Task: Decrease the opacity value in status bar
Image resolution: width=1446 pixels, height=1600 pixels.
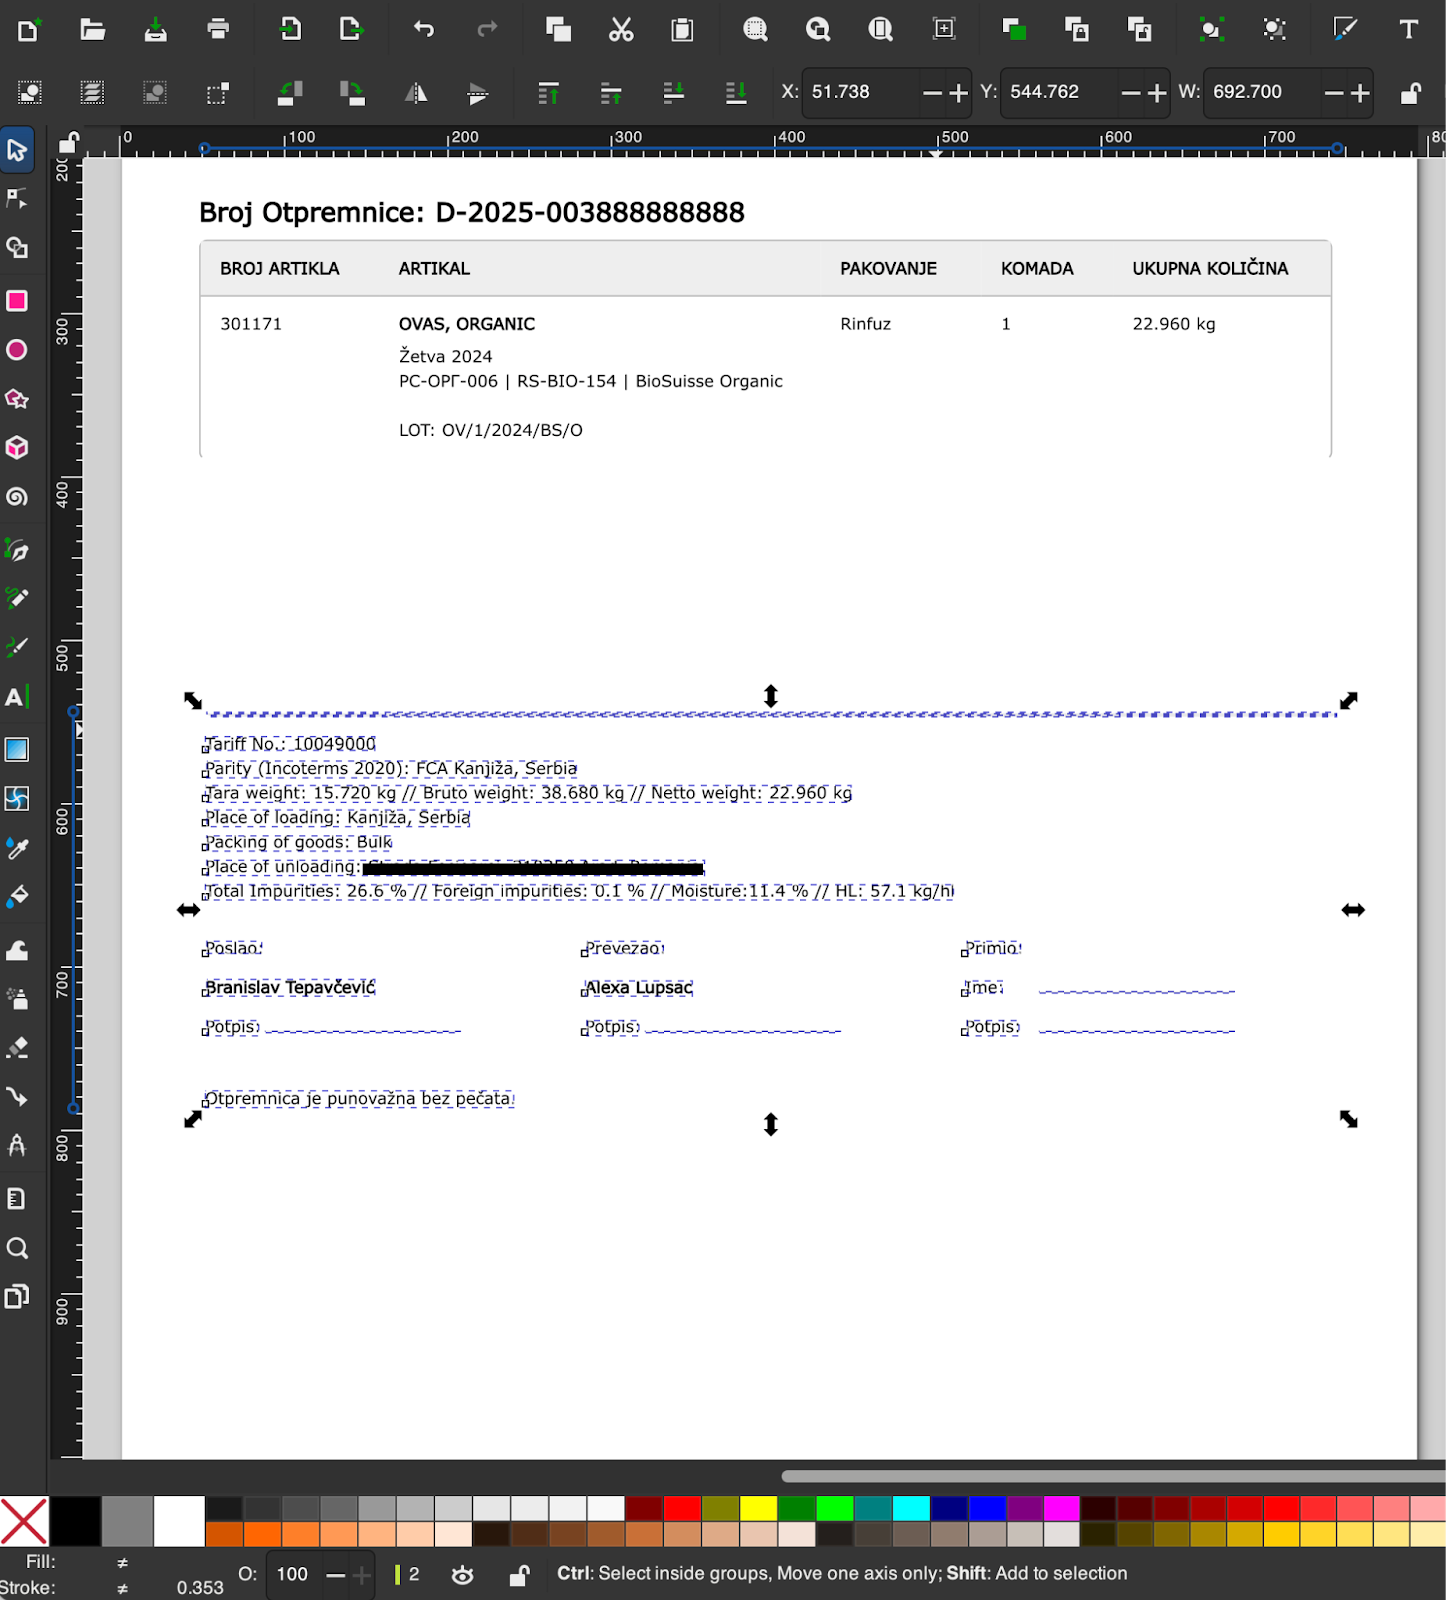Action: coord(336,1575)
